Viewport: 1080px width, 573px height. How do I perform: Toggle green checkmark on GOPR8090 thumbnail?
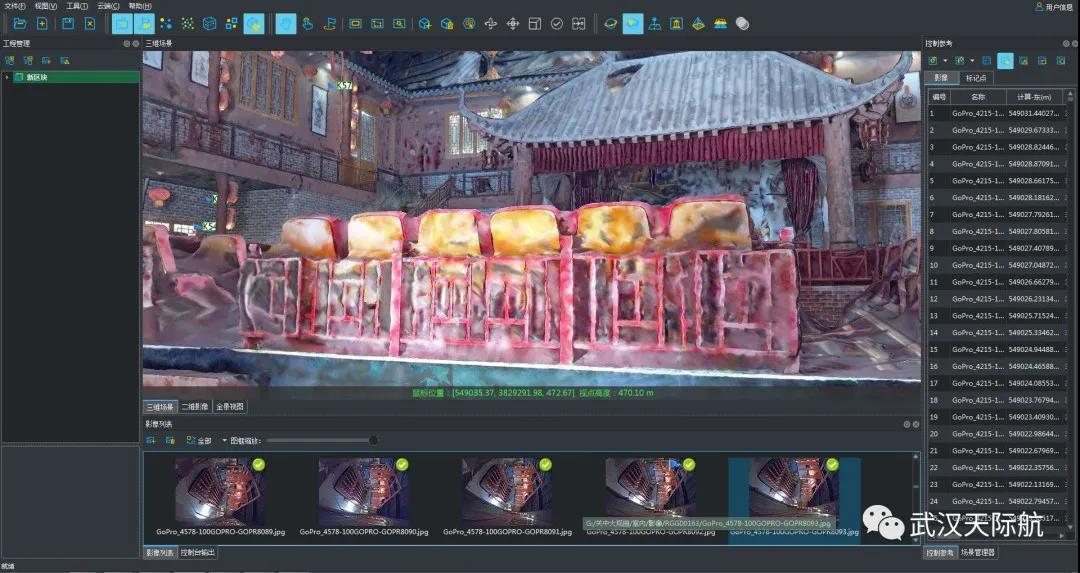tap(401, 464)
